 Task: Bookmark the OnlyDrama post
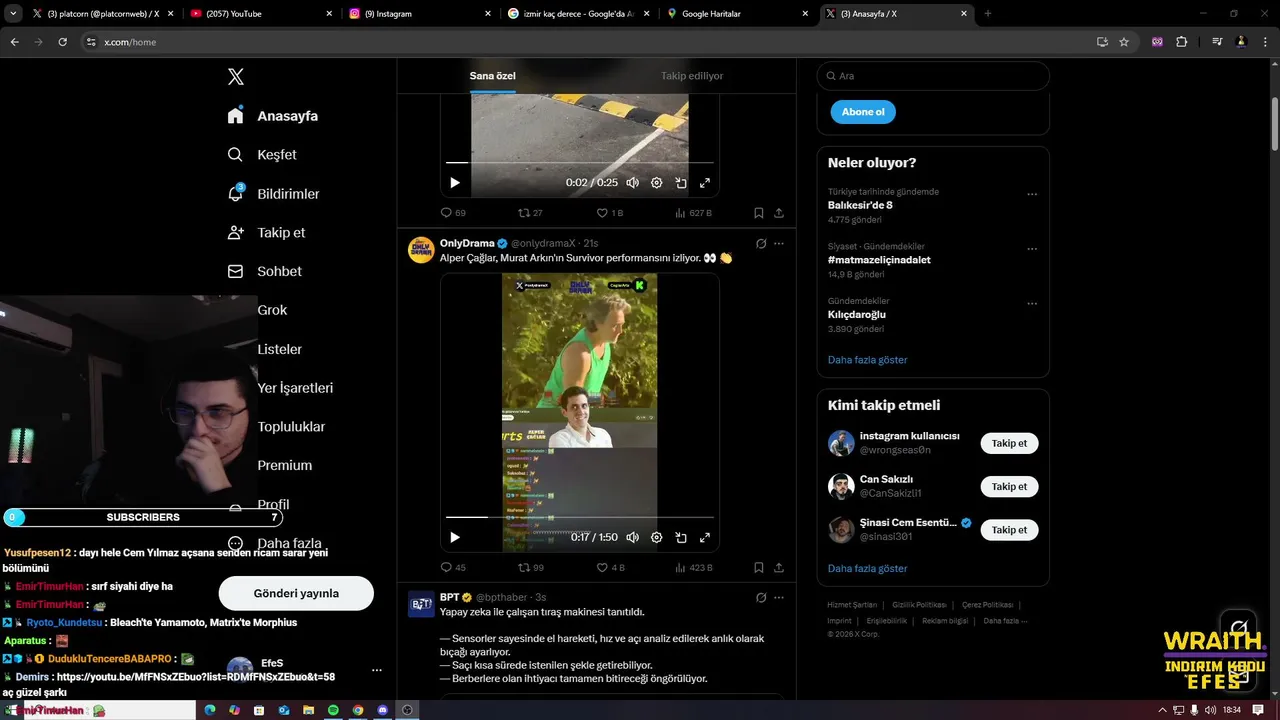tap(759, 567)
